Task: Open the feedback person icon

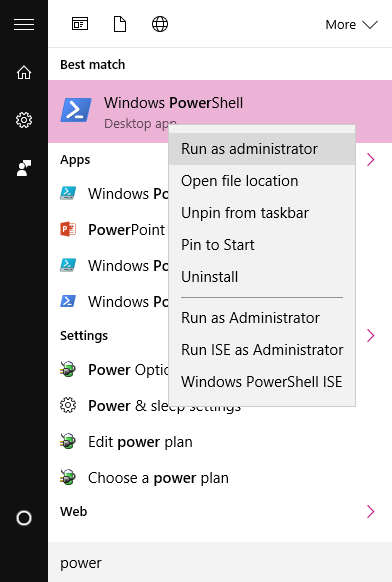Action: [24, 168]
